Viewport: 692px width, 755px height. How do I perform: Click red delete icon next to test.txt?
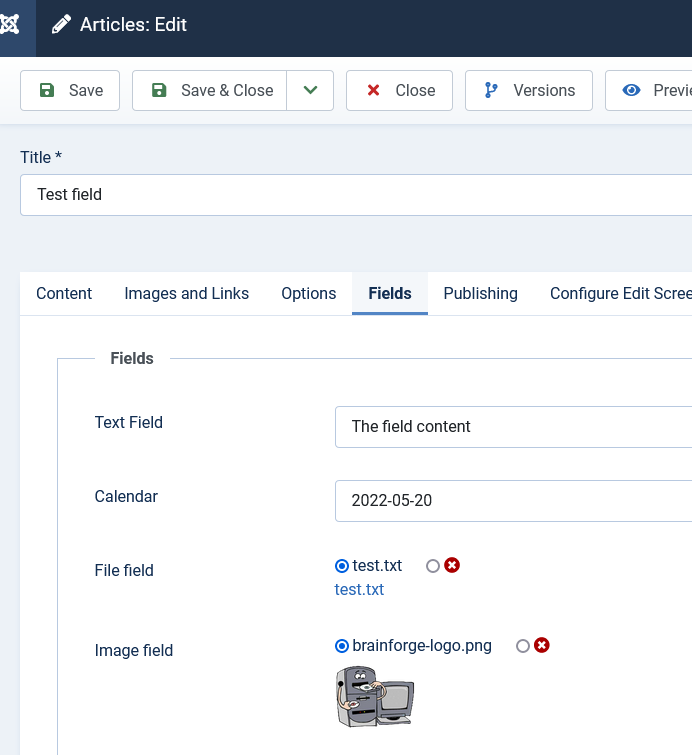pos(452,566)
